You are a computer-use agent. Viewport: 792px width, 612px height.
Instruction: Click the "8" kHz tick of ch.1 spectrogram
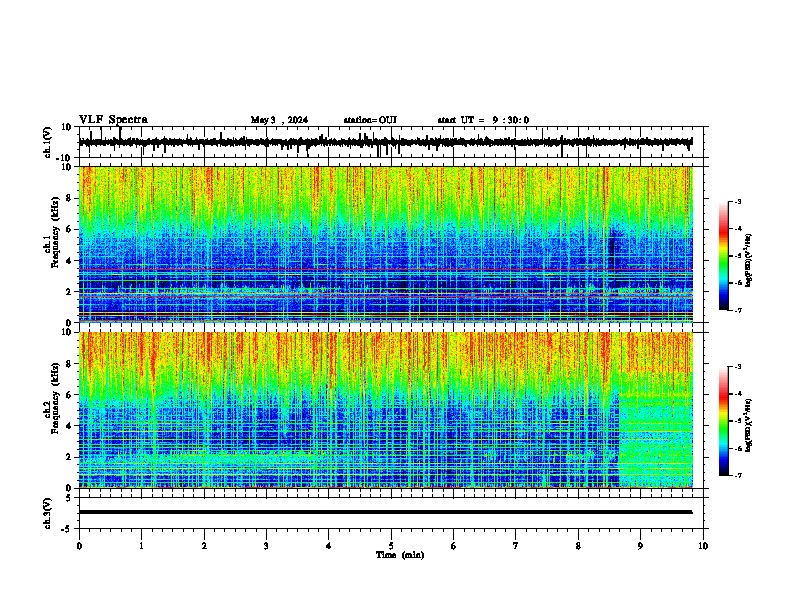70,198
